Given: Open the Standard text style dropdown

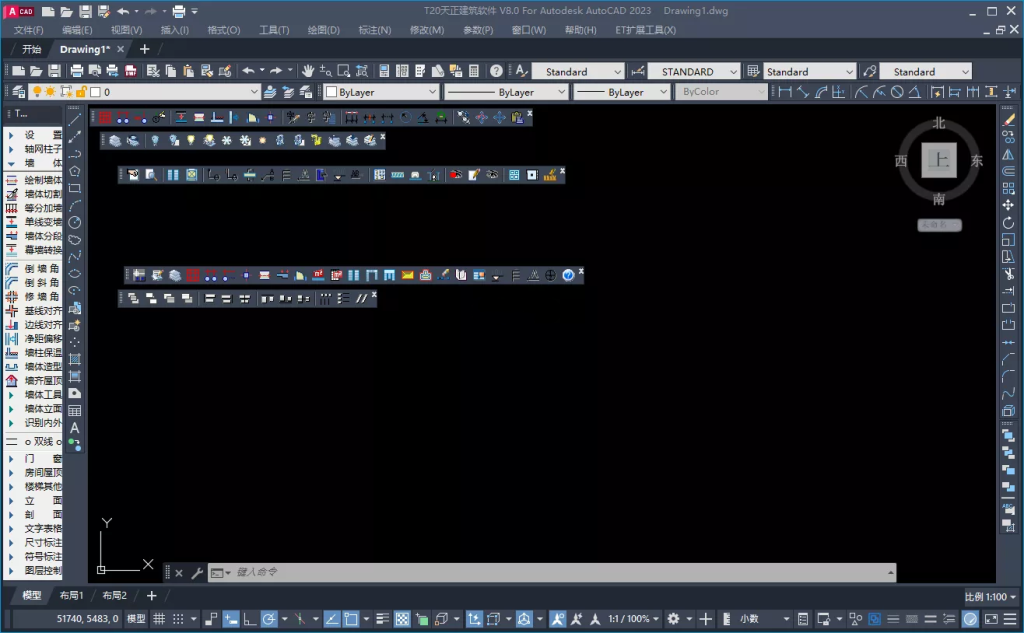Looking at the screenshot, I should click(577, 72).
